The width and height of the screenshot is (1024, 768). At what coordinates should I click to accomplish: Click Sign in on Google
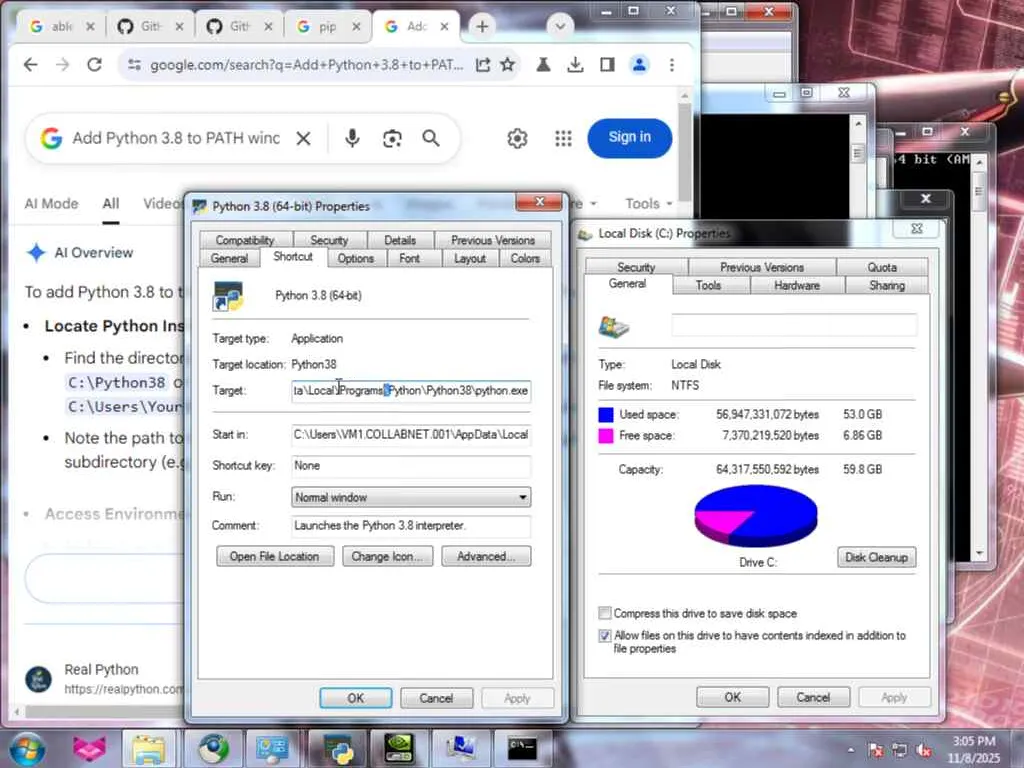pos(630,138)
